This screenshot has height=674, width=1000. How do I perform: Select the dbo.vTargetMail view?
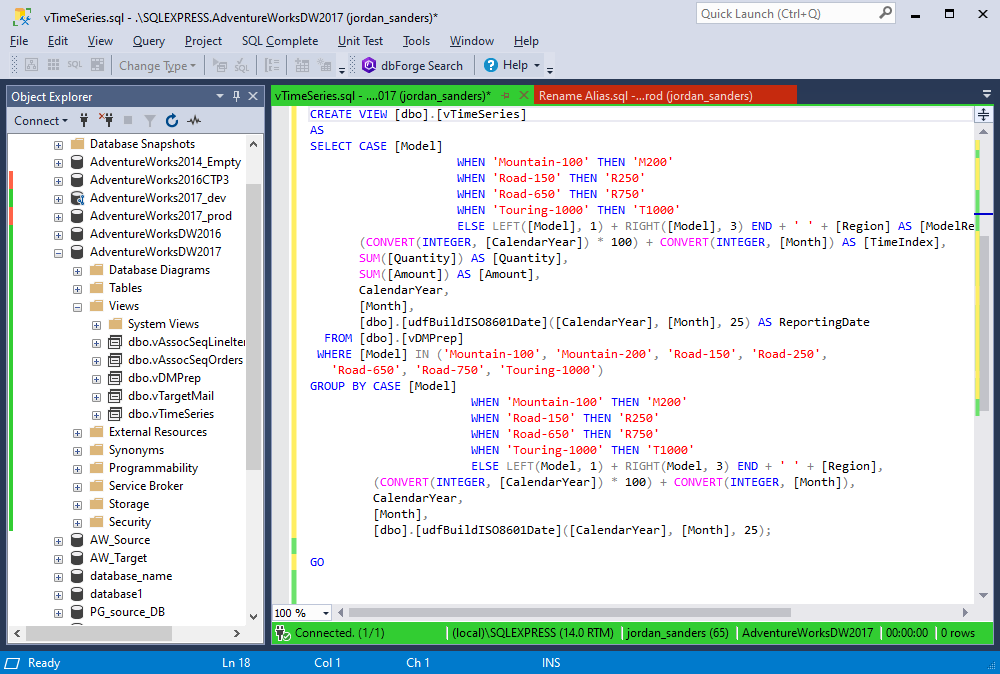click(x=171, y=396)
